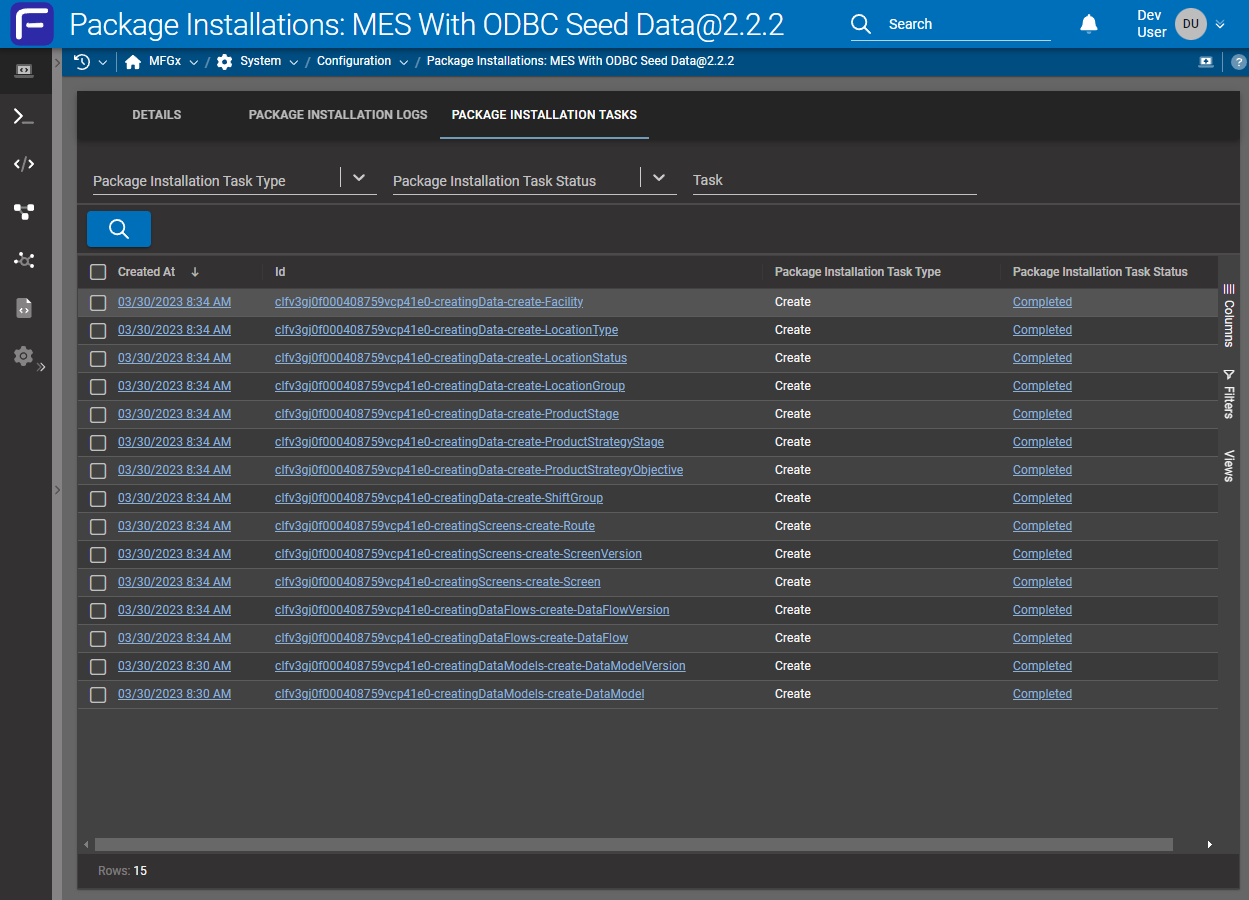Click the System gear icon in the breadcrumb
Screen dimensions: 1249x900
[224, 62]
